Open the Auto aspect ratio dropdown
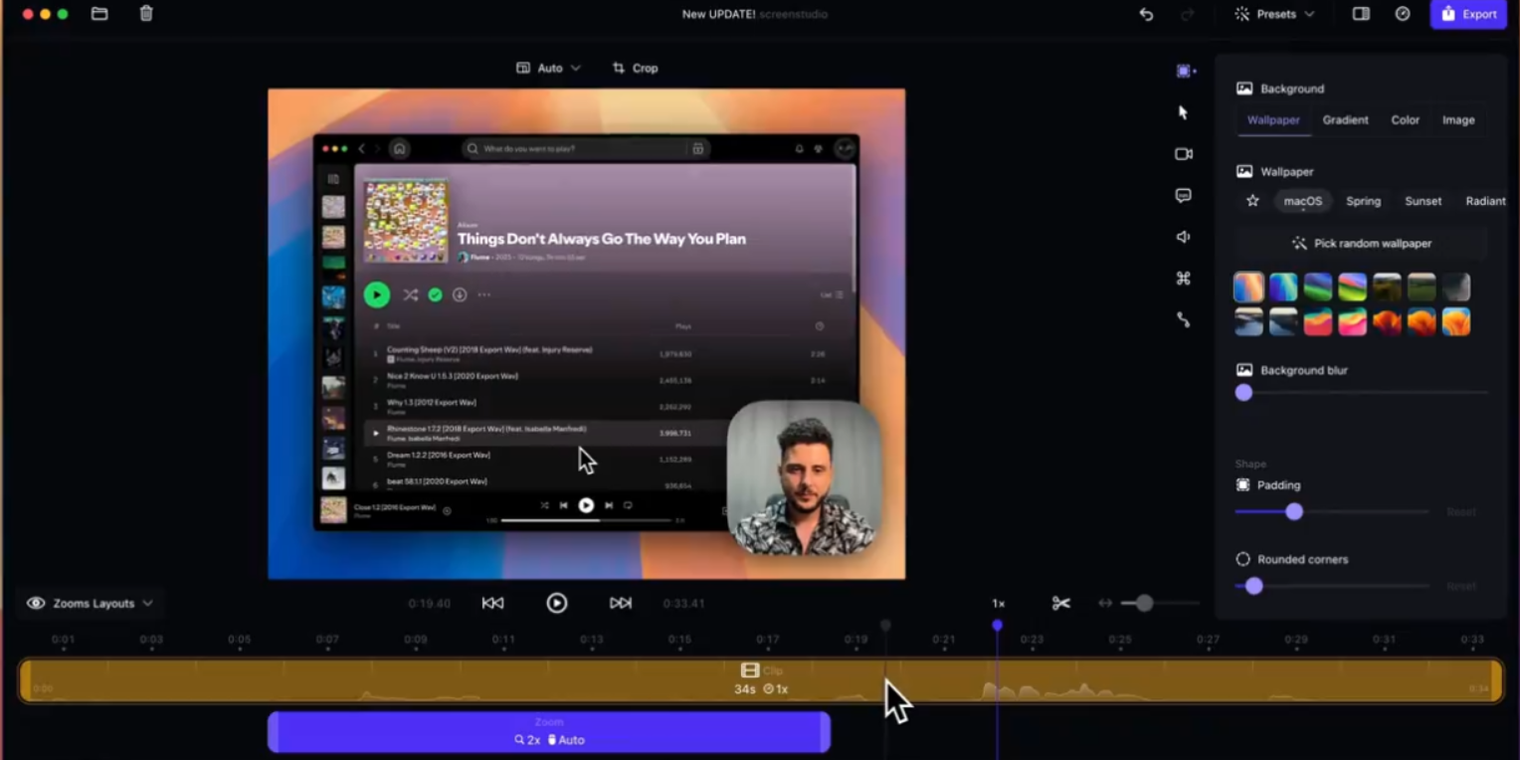 [548, 68]
